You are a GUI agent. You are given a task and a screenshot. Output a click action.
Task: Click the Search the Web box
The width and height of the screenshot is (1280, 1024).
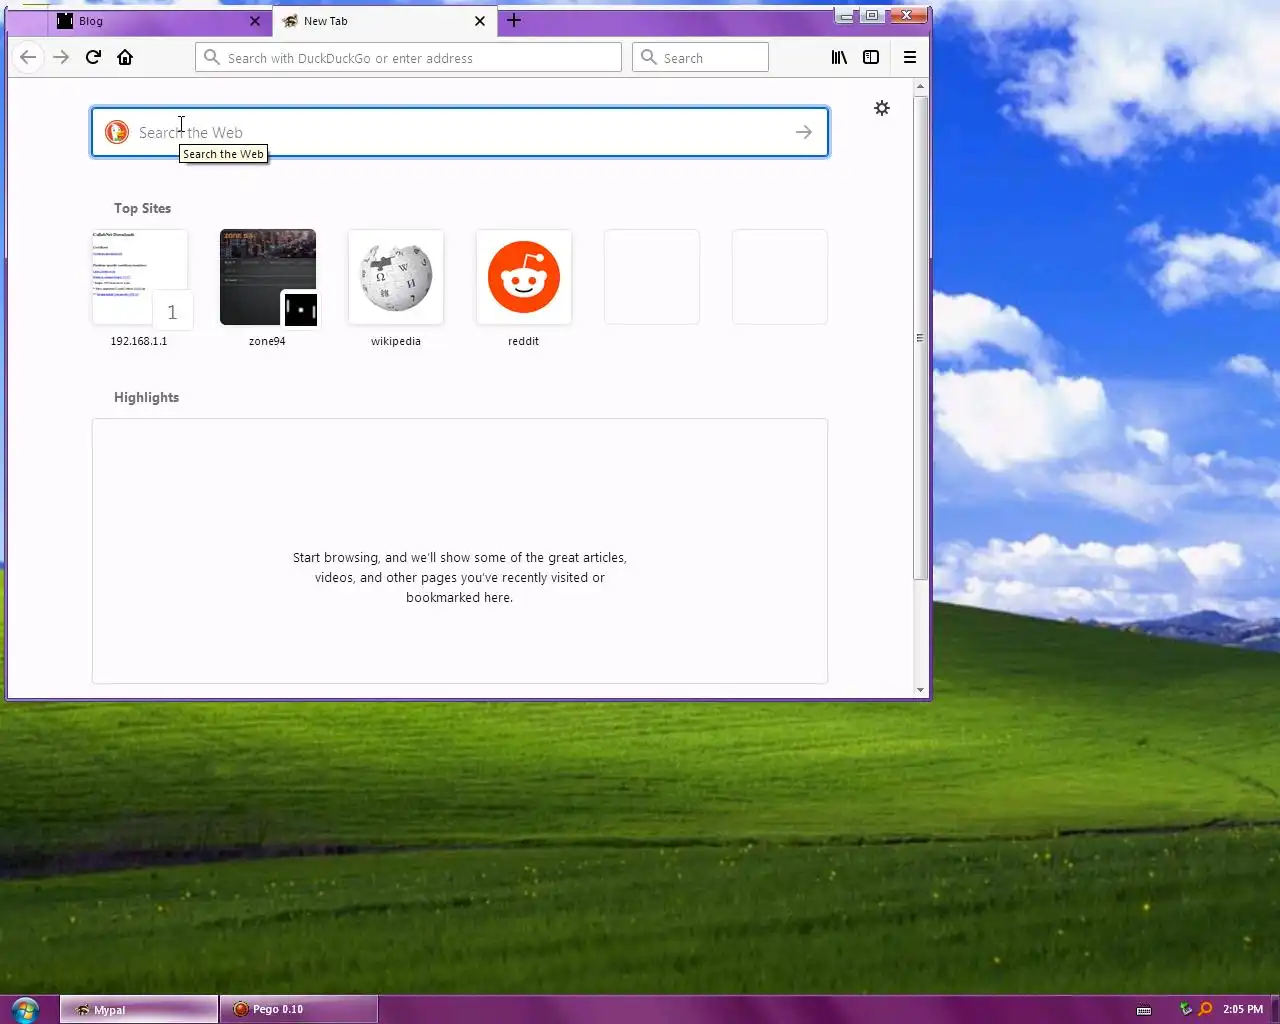[x=460, y=132]
